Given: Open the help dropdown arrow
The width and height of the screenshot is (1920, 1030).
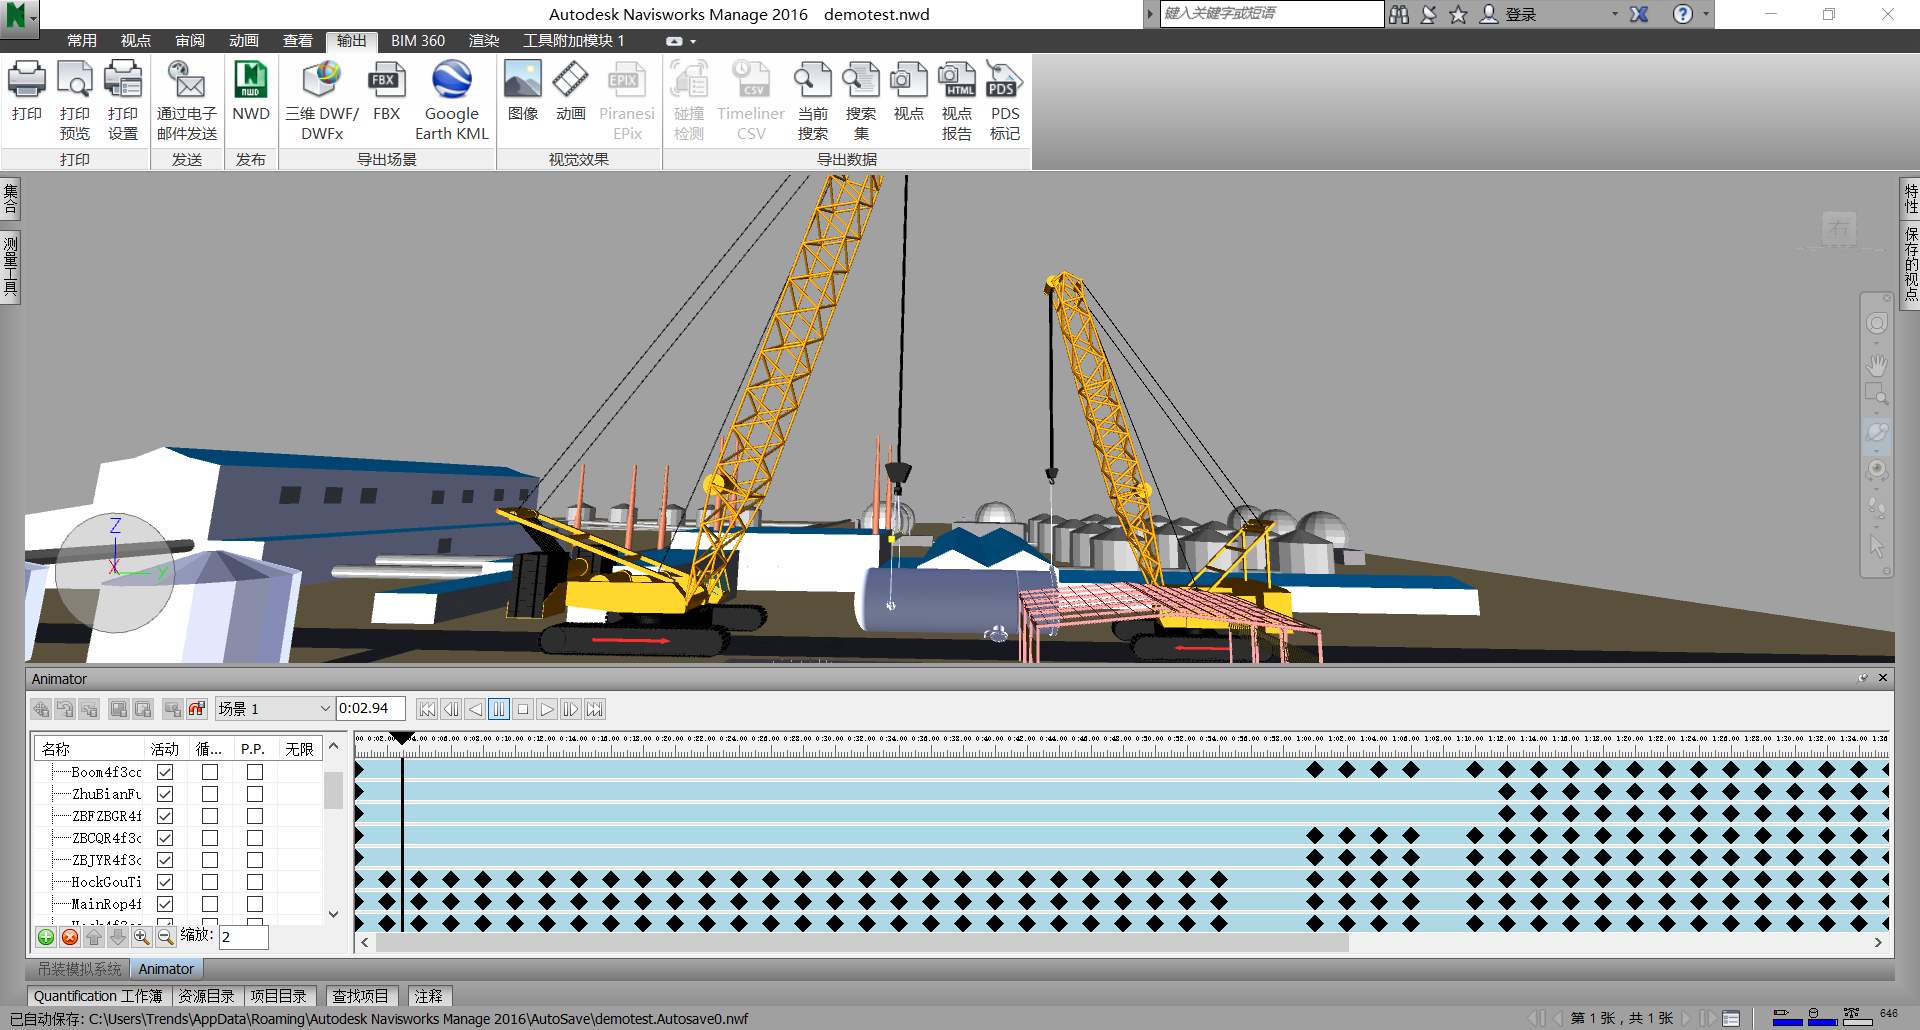Looking at the screenshot, I should pos(1706,14).
